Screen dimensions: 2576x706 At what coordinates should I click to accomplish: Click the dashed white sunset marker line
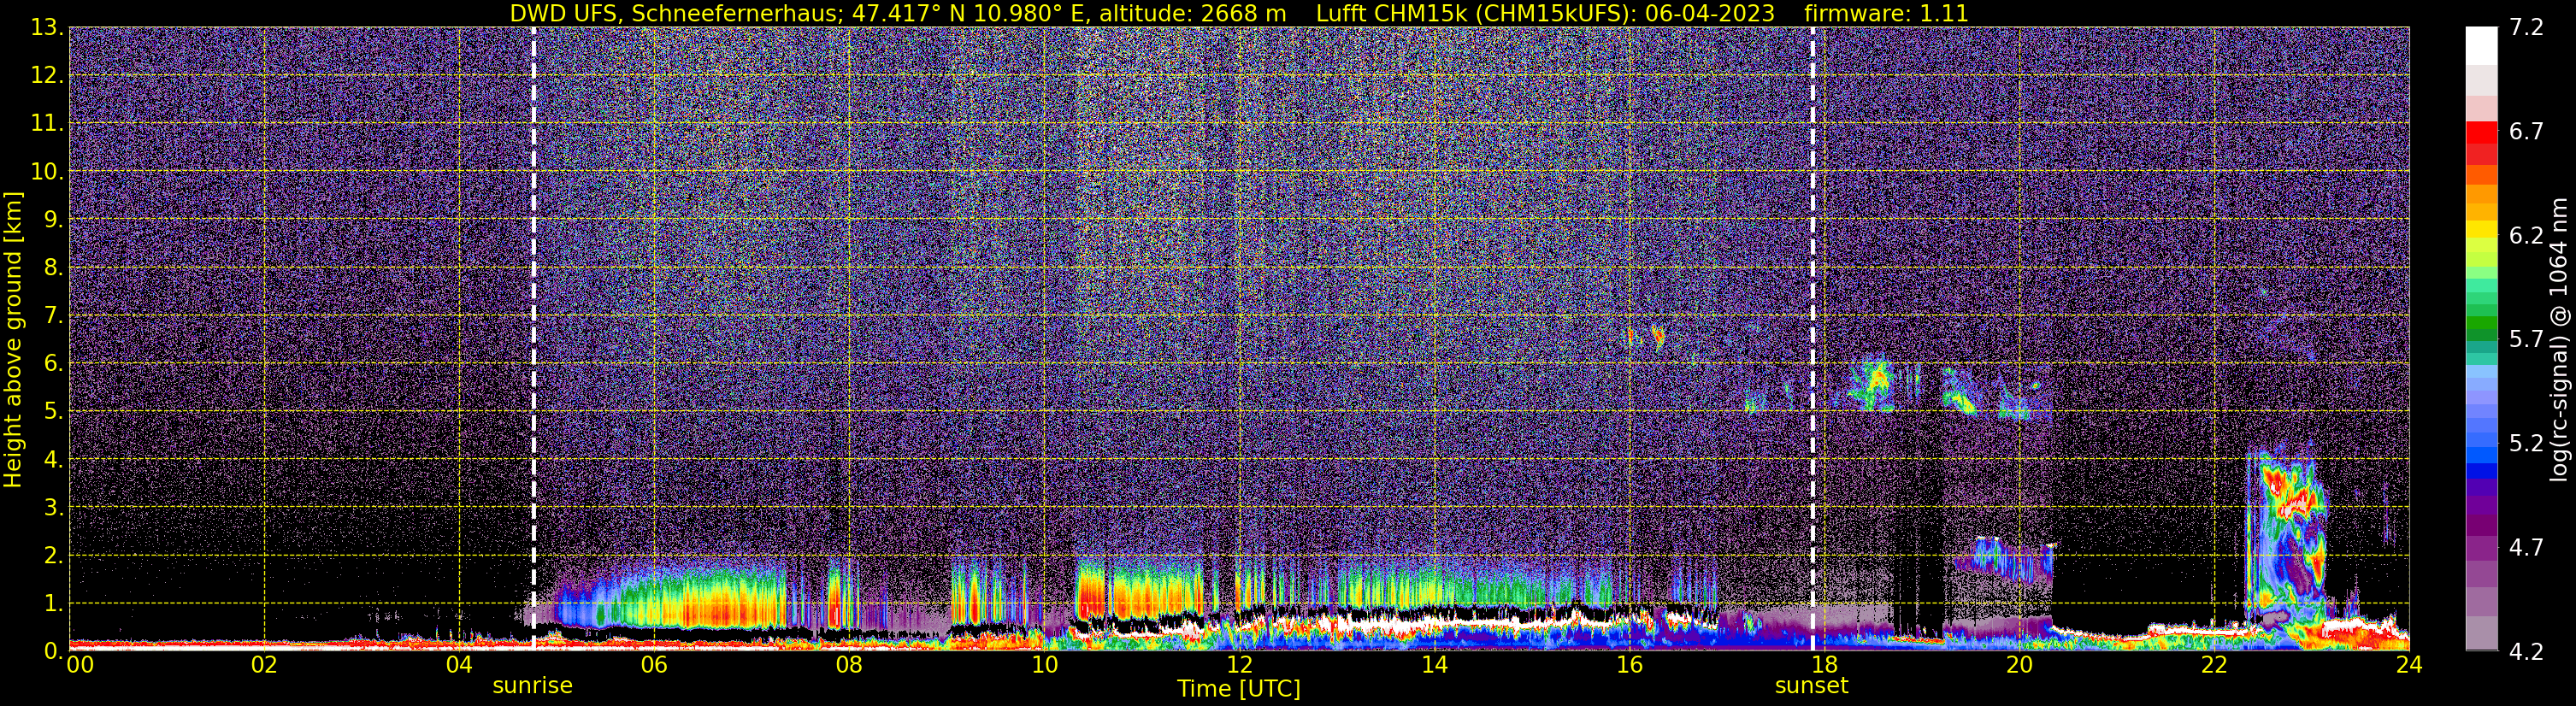point(1813,339)
